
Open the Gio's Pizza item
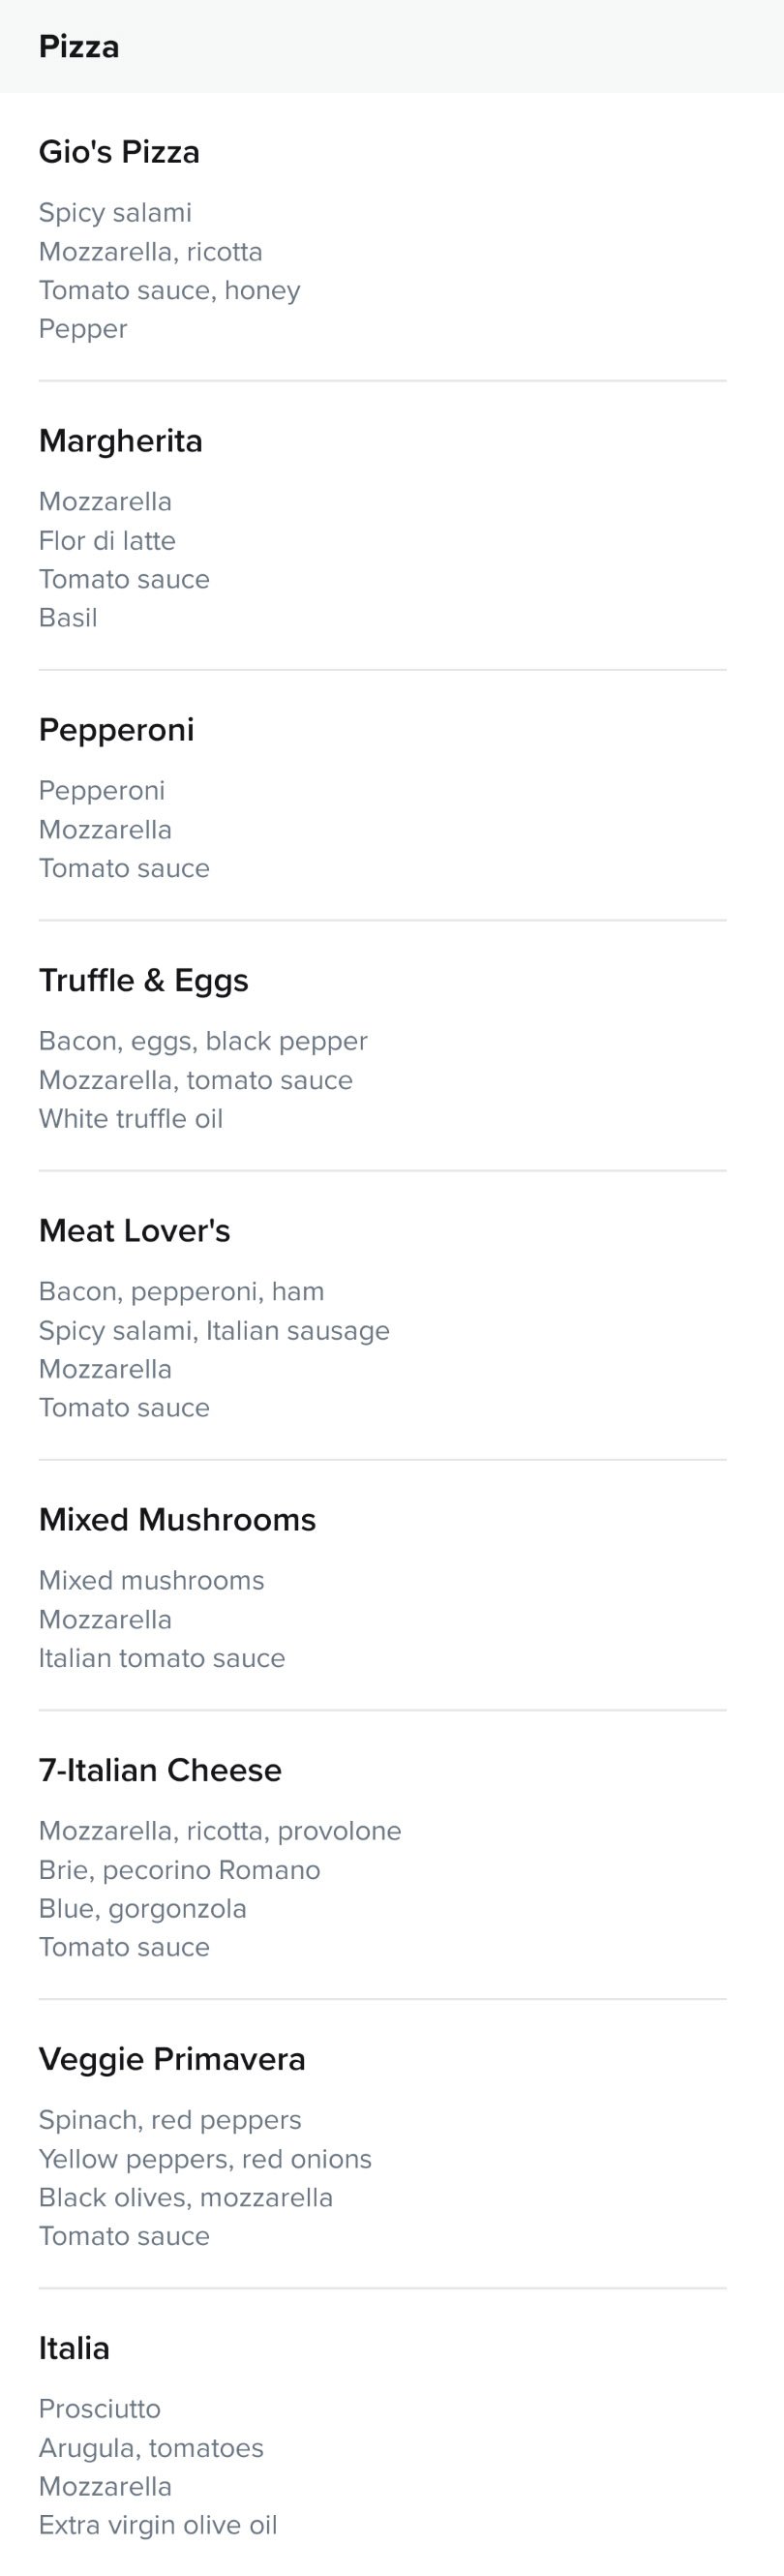pyautogui.click(x=119, y=152)
